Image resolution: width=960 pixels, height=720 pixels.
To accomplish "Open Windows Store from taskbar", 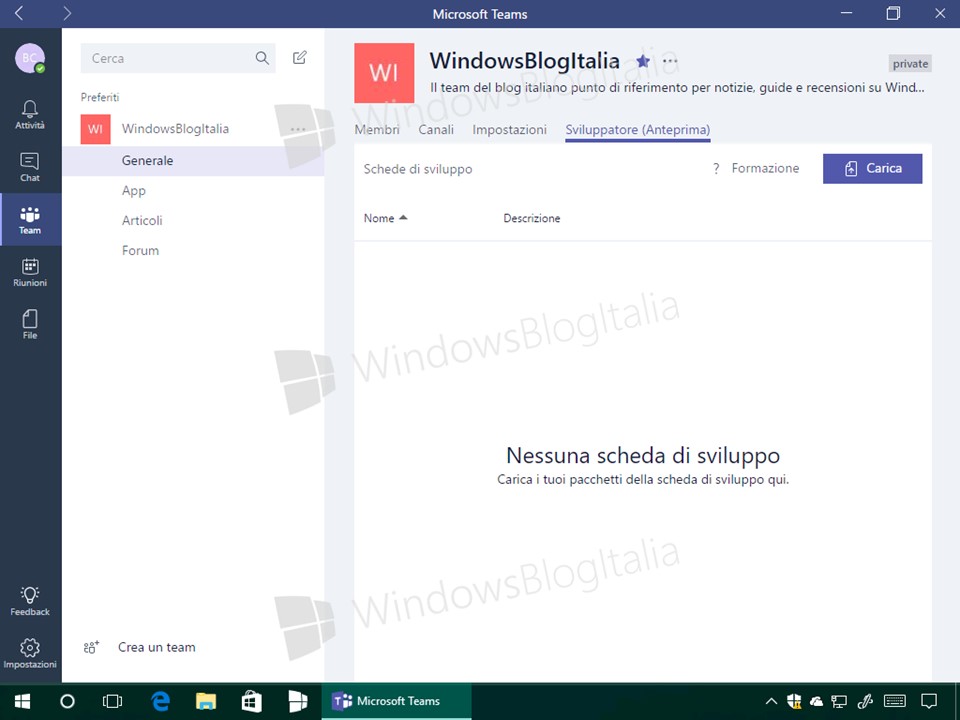I will tap(252, 701).
